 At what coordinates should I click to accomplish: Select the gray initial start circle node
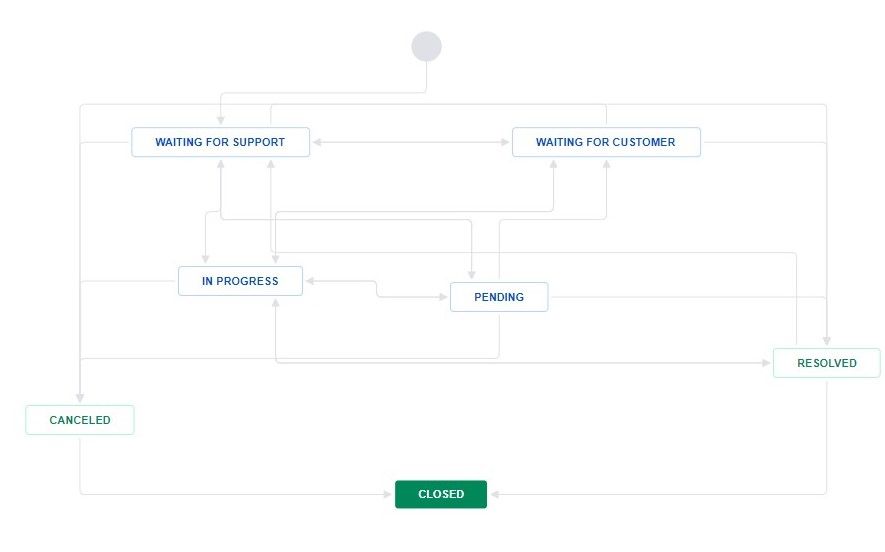coord(426,46)
